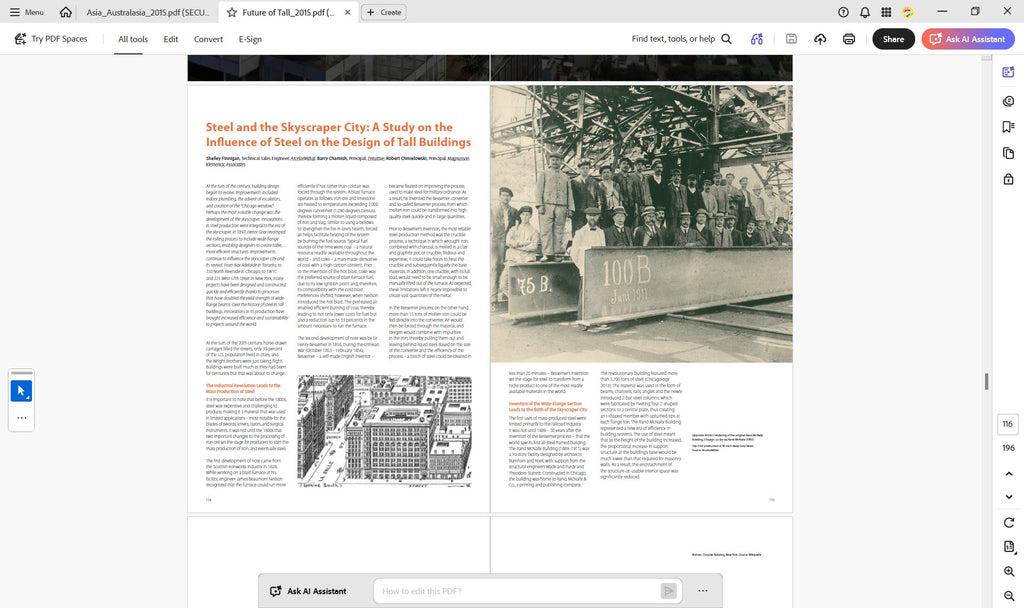Image resolution: width=1024 pixels, height=608 pixels.
Task: Switch to Asia_Australasia_2015.pdf tab
Action: [x=148, y=12]
